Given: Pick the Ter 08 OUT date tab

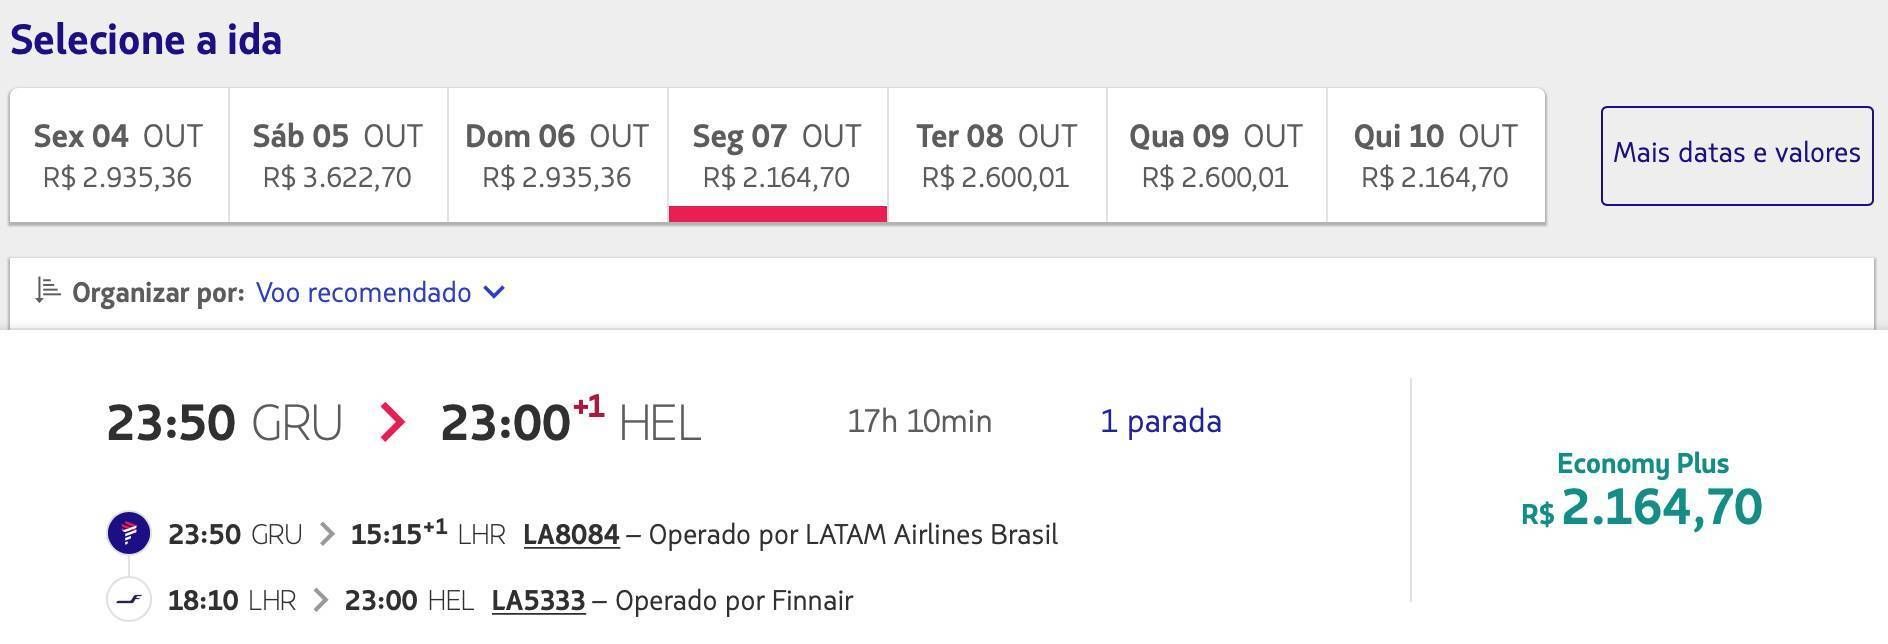Looking at the screenshot, I should [x=997, y=155].
